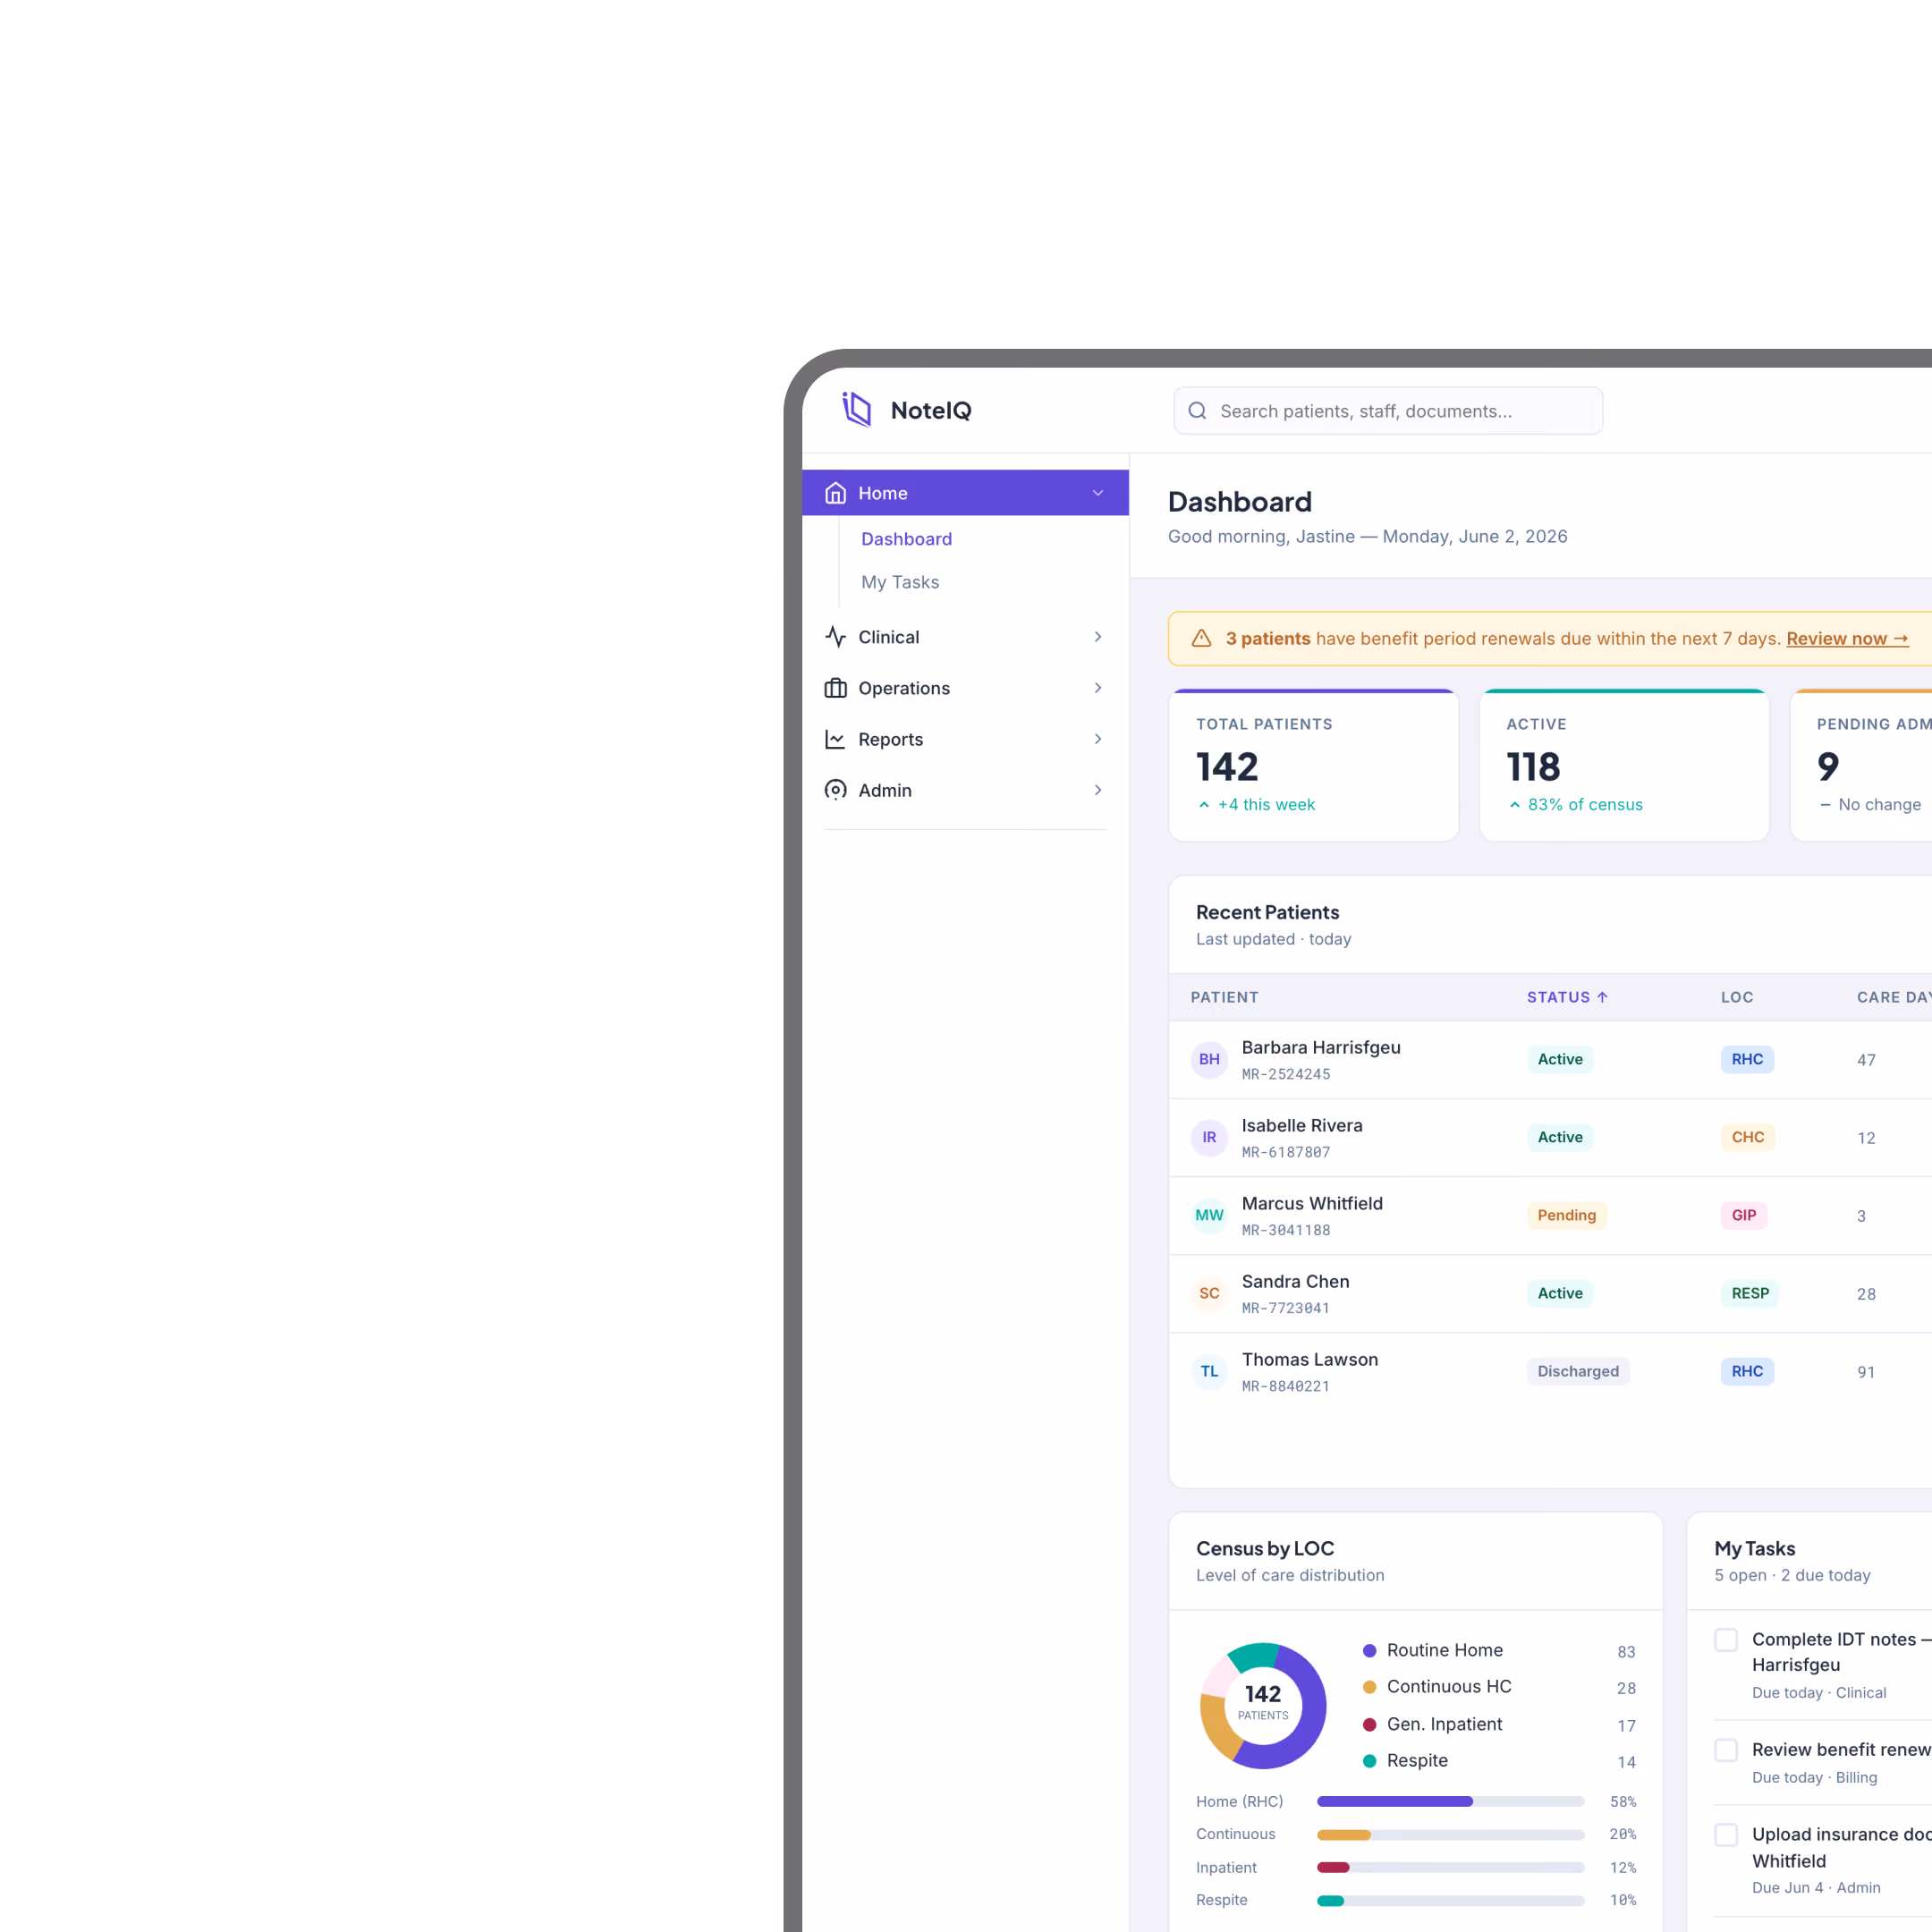Focus the search patients input field
Image resolution: width=1932 pixels, height=1932 pixels.
1388,411
